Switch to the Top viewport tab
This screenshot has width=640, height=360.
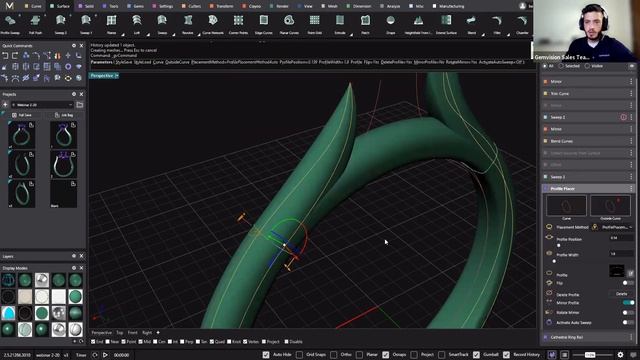(120, 333)
